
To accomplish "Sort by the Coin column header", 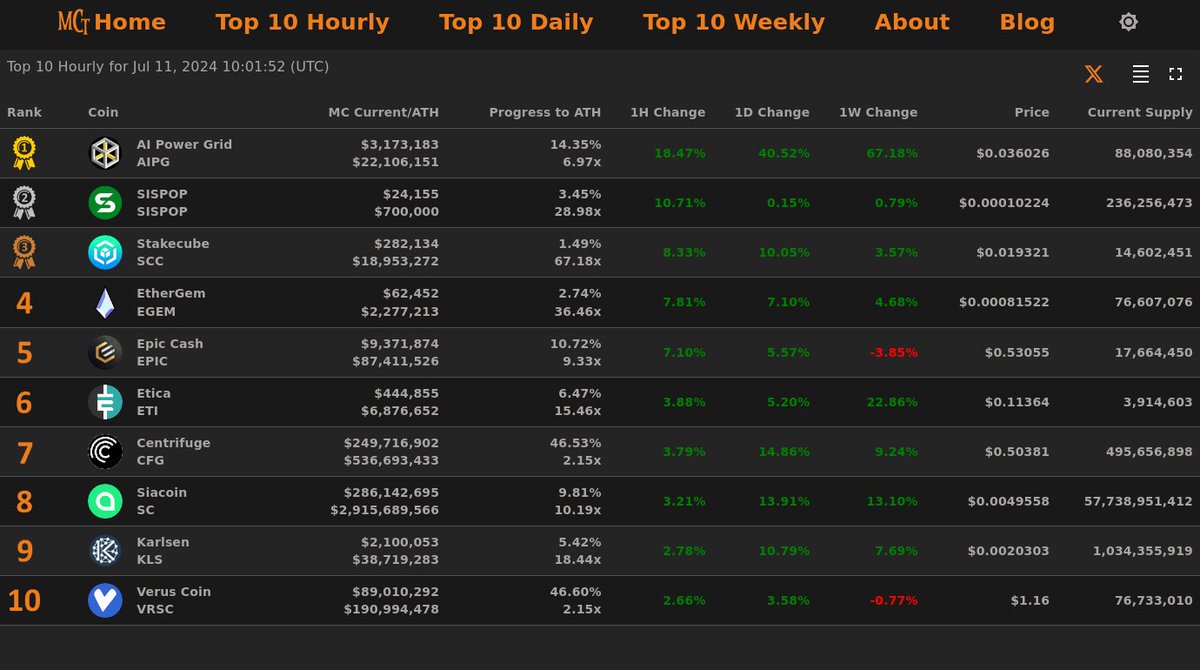I will coord(103,112).
